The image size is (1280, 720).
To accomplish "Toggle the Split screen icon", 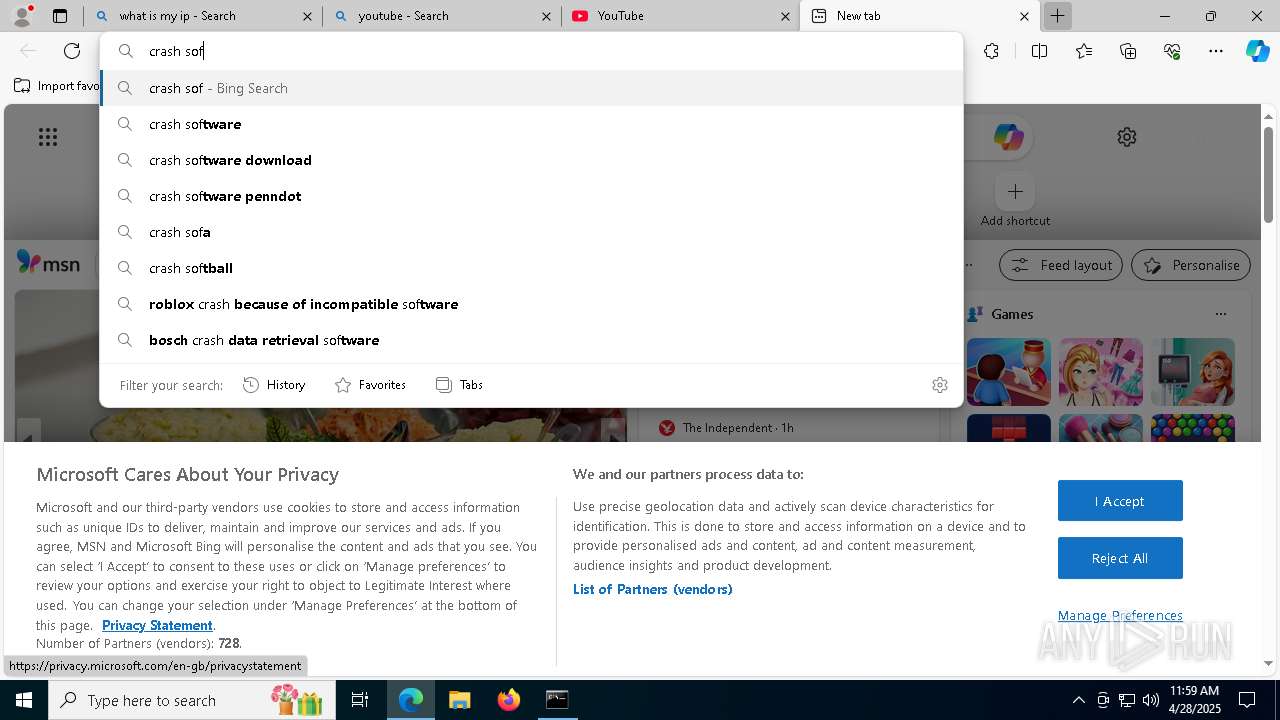I will (1039, 51).
